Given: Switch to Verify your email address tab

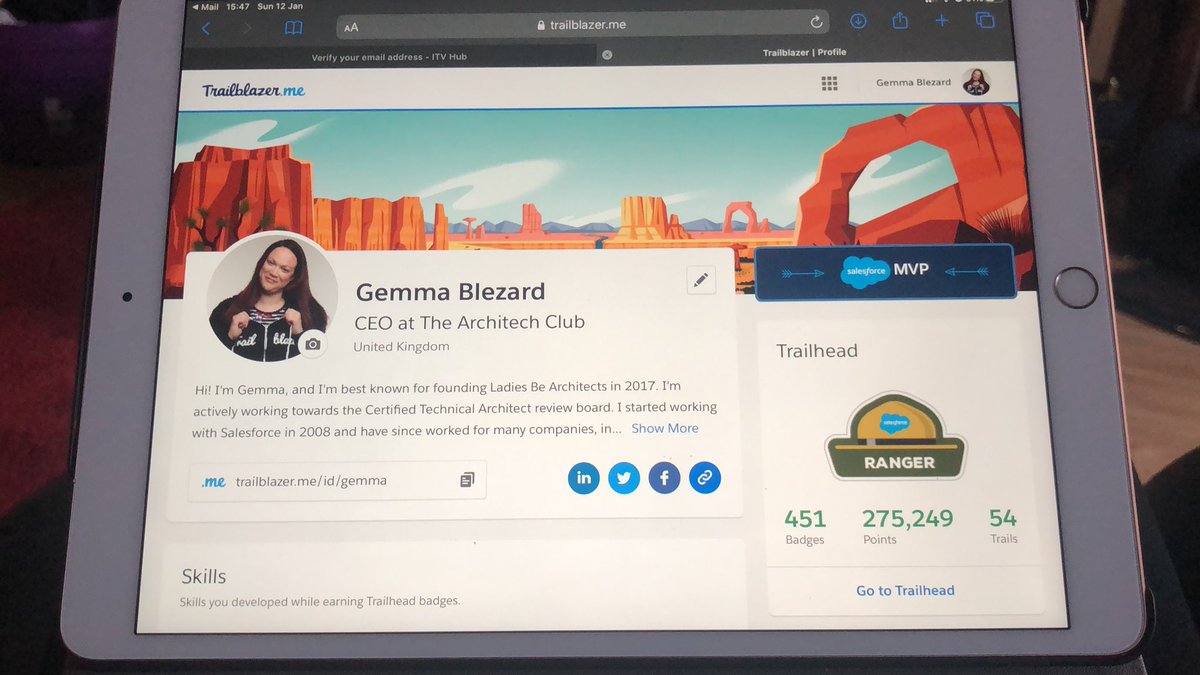Looking at the screenshot, I should (x=389, y=57).
